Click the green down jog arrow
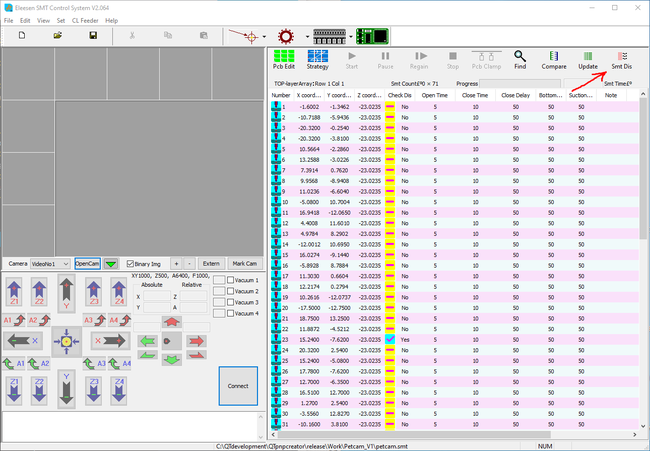The height and width of the screenshot is (451, 650). tap(172, 359)
